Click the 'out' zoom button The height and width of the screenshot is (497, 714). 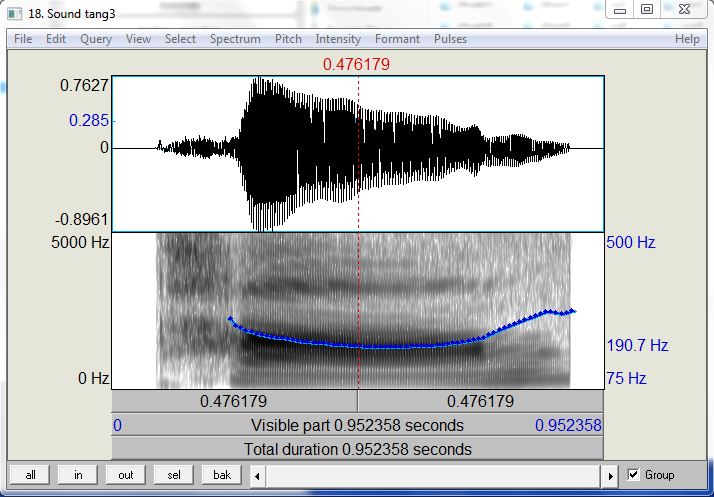click(126, 475)
